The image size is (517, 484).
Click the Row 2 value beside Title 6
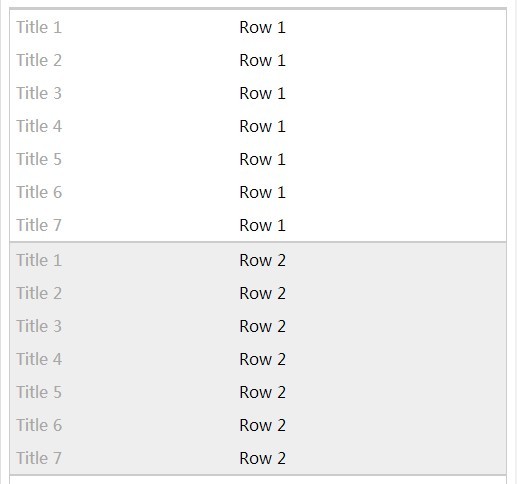(x=262, y=425)
